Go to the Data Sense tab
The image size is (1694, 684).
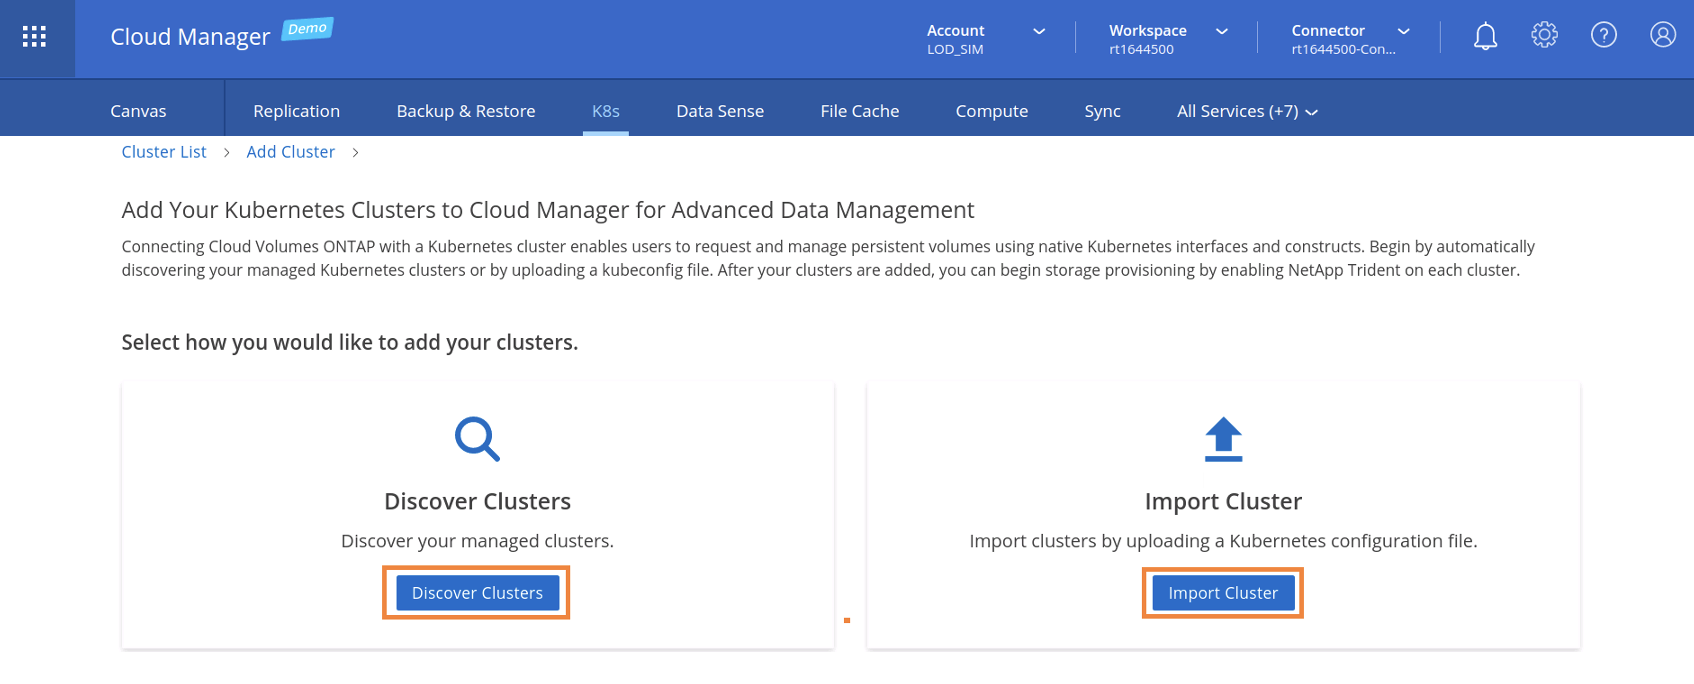coord(720,111)
